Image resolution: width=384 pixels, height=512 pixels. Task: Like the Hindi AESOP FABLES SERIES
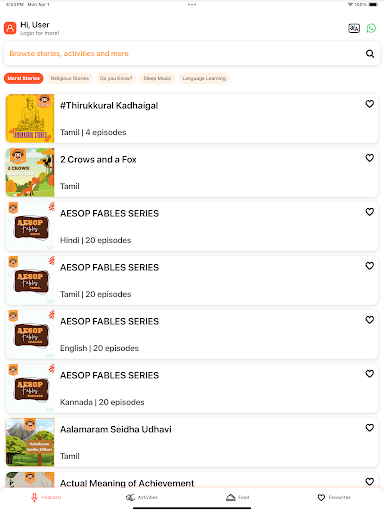369,212
